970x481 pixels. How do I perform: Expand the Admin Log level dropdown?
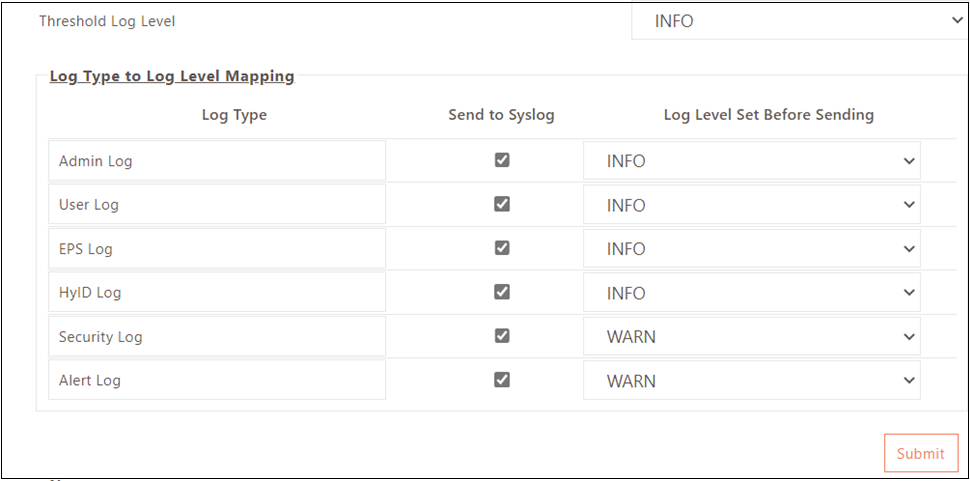752,161
